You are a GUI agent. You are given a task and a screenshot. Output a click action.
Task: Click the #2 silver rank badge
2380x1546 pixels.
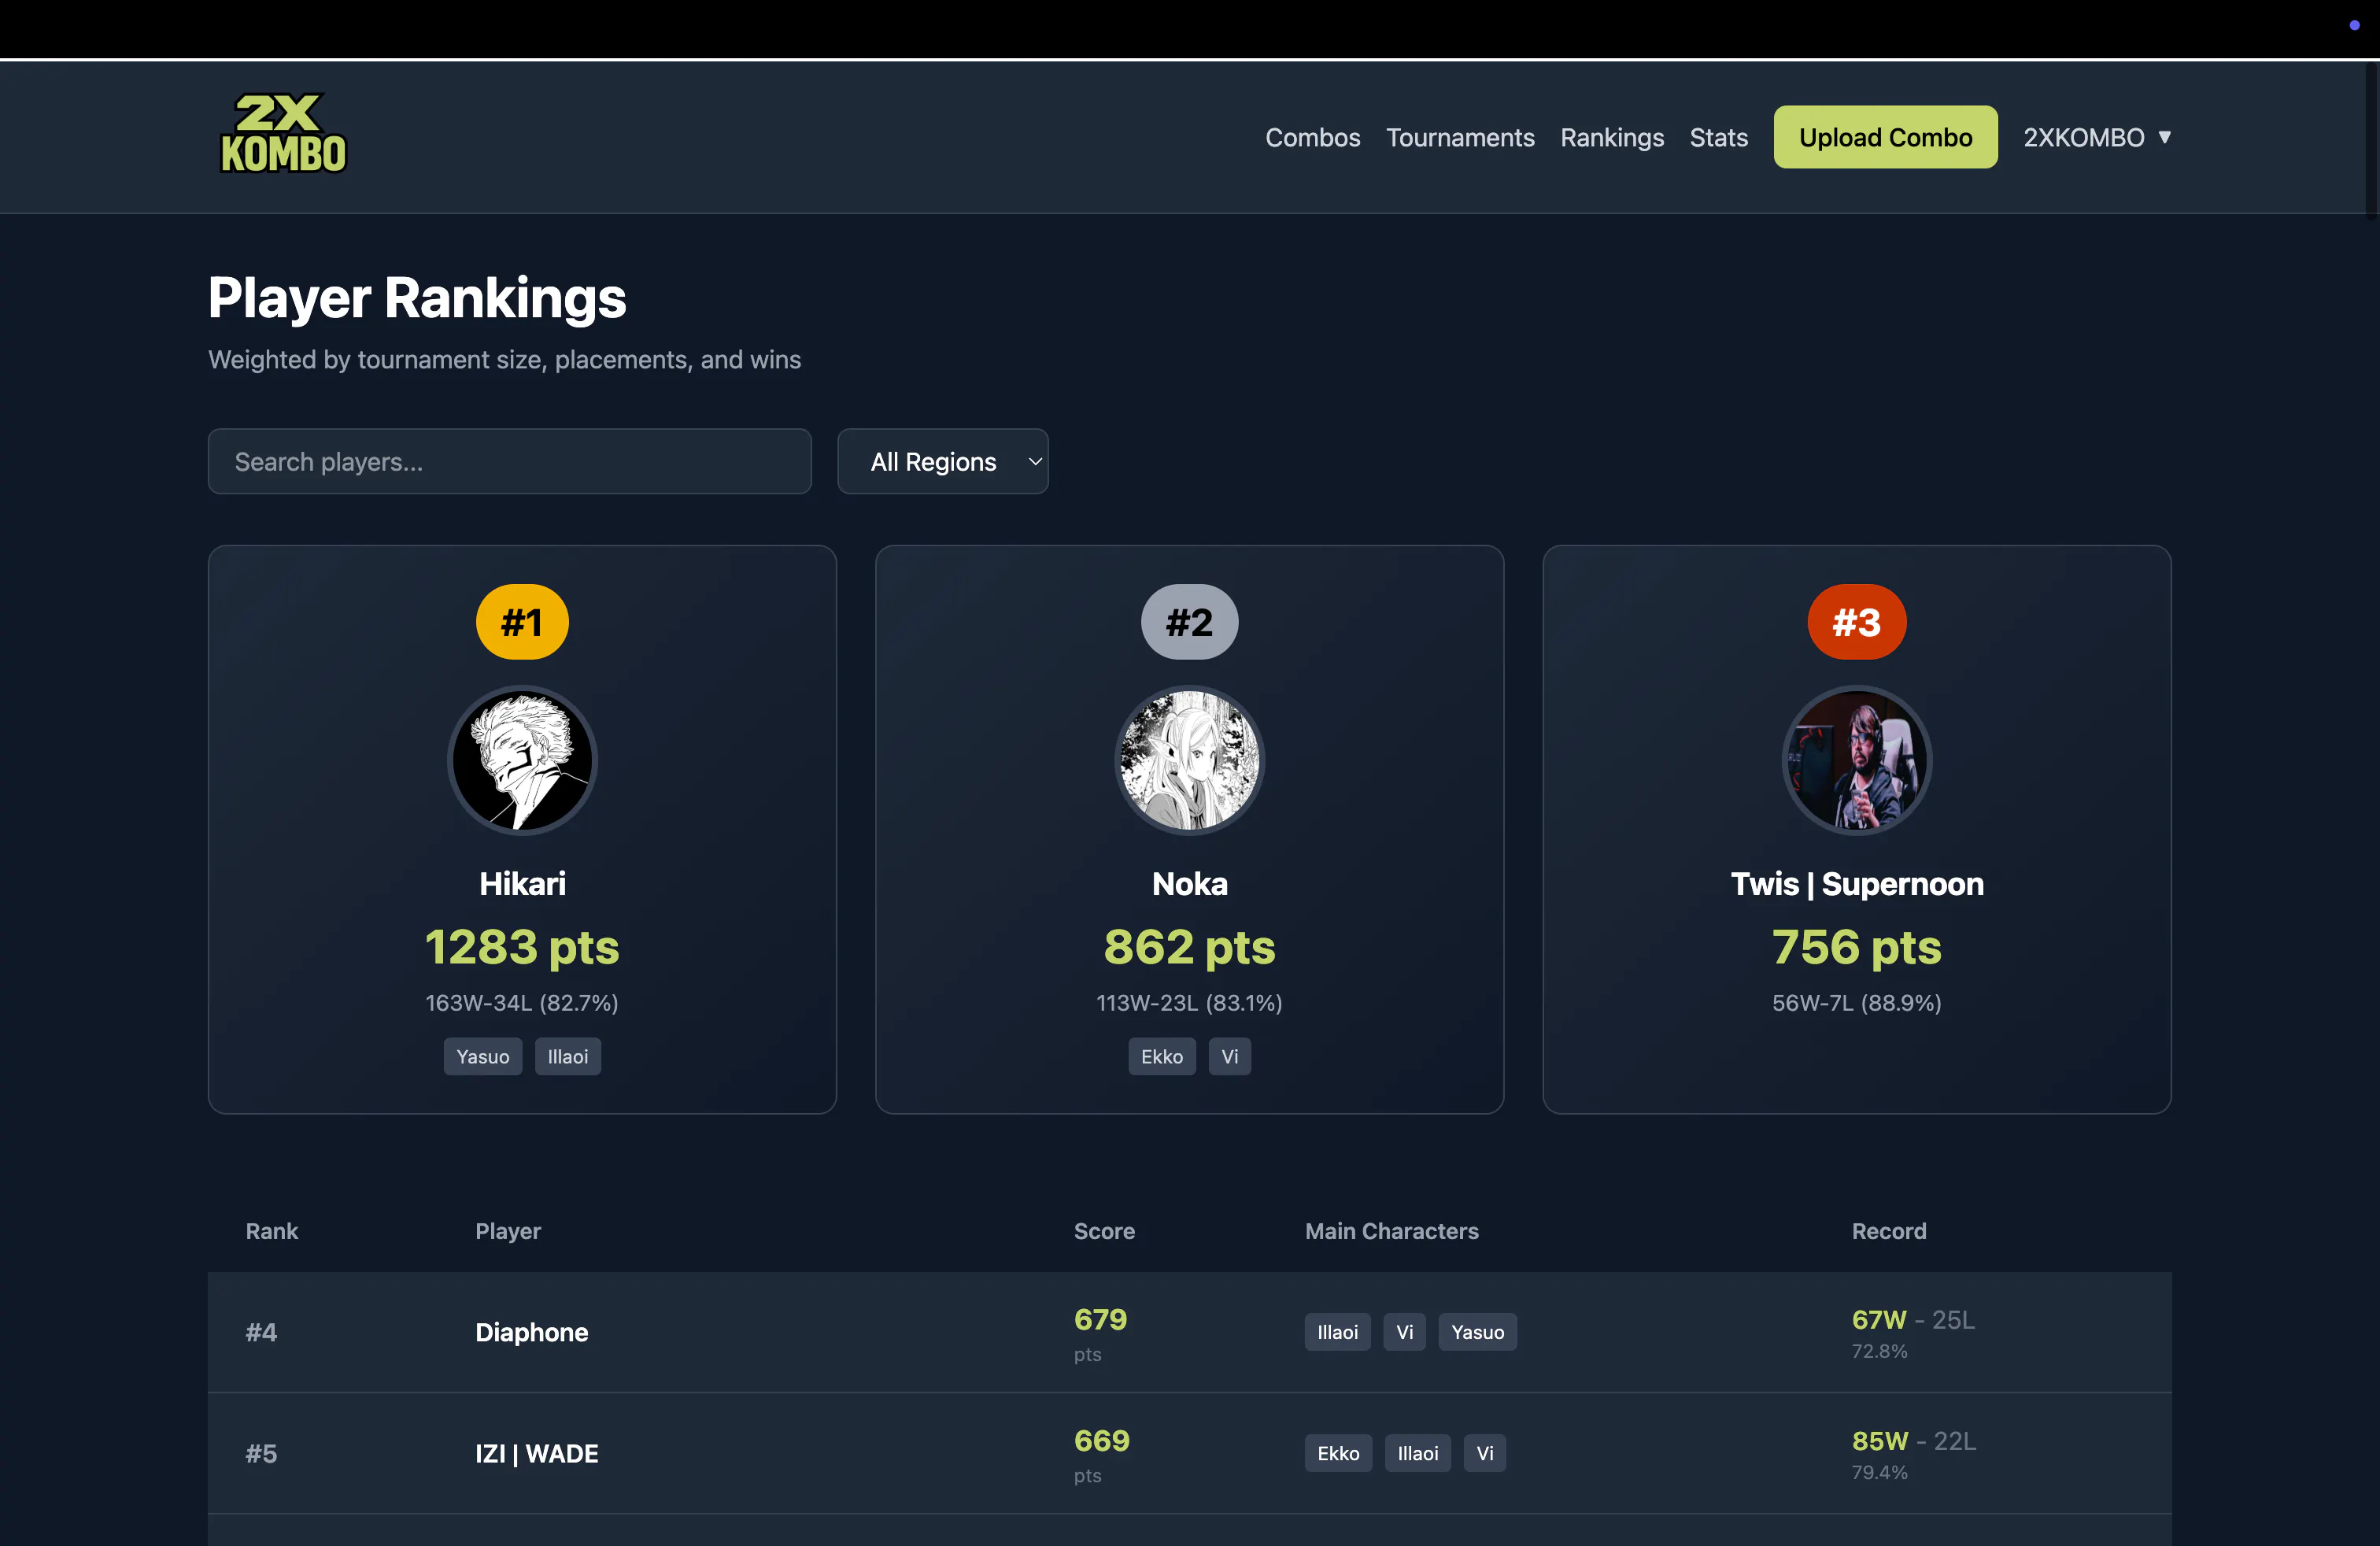point(1189,622)
